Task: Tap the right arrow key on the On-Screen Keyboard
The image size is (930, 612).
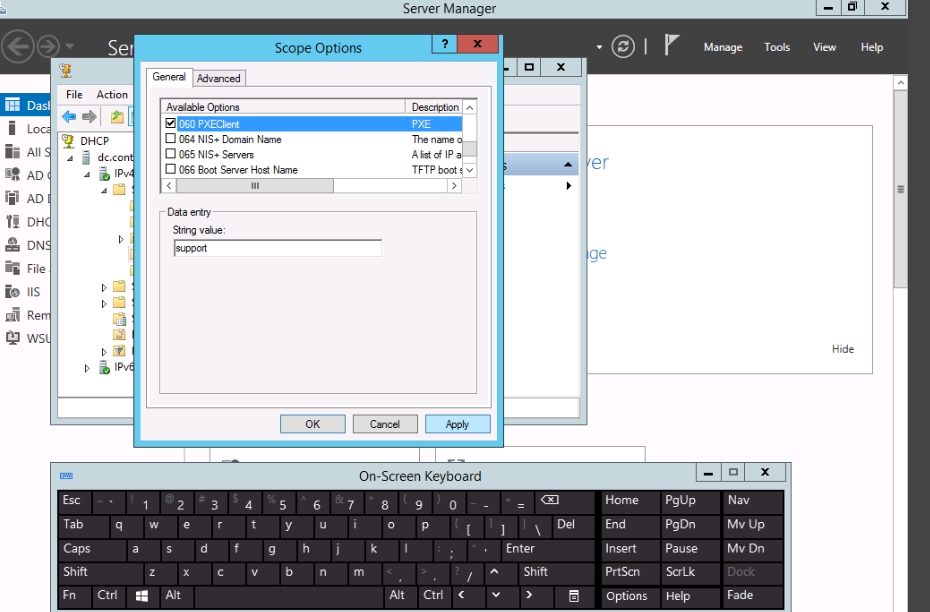Action: [x=529, y=595]
